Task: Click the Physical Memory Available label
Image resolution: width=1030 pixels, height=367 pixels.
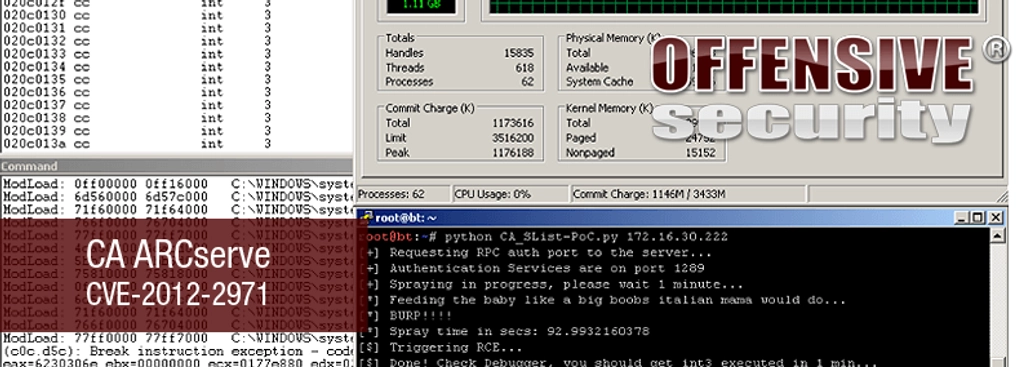Action: coord(587,68)
